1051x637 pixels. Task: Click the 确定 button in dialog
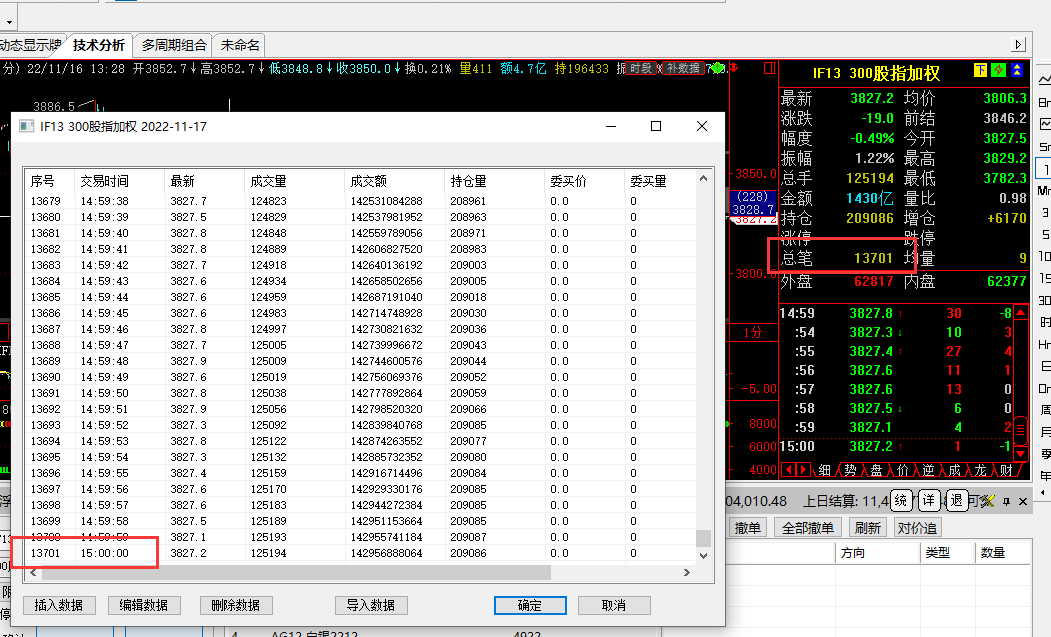coord(530,605)
